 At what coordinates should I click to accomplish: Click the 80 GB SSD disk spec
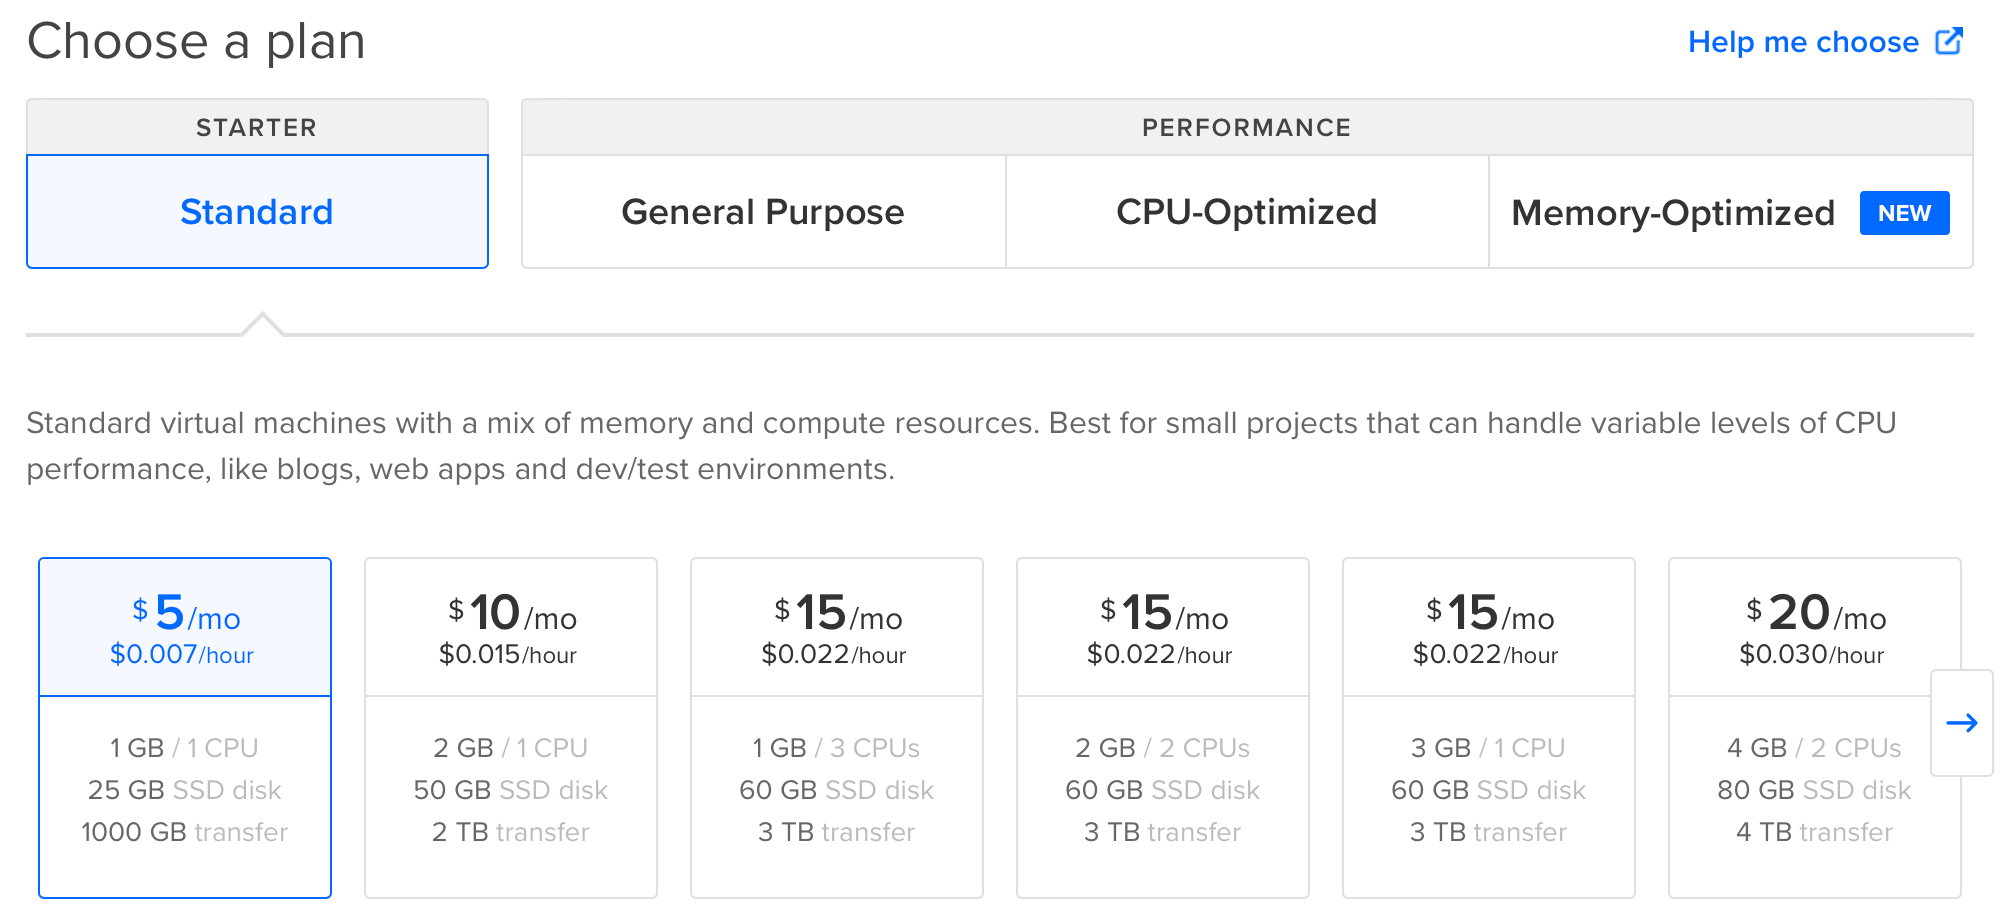click(x=1814, y=790)
